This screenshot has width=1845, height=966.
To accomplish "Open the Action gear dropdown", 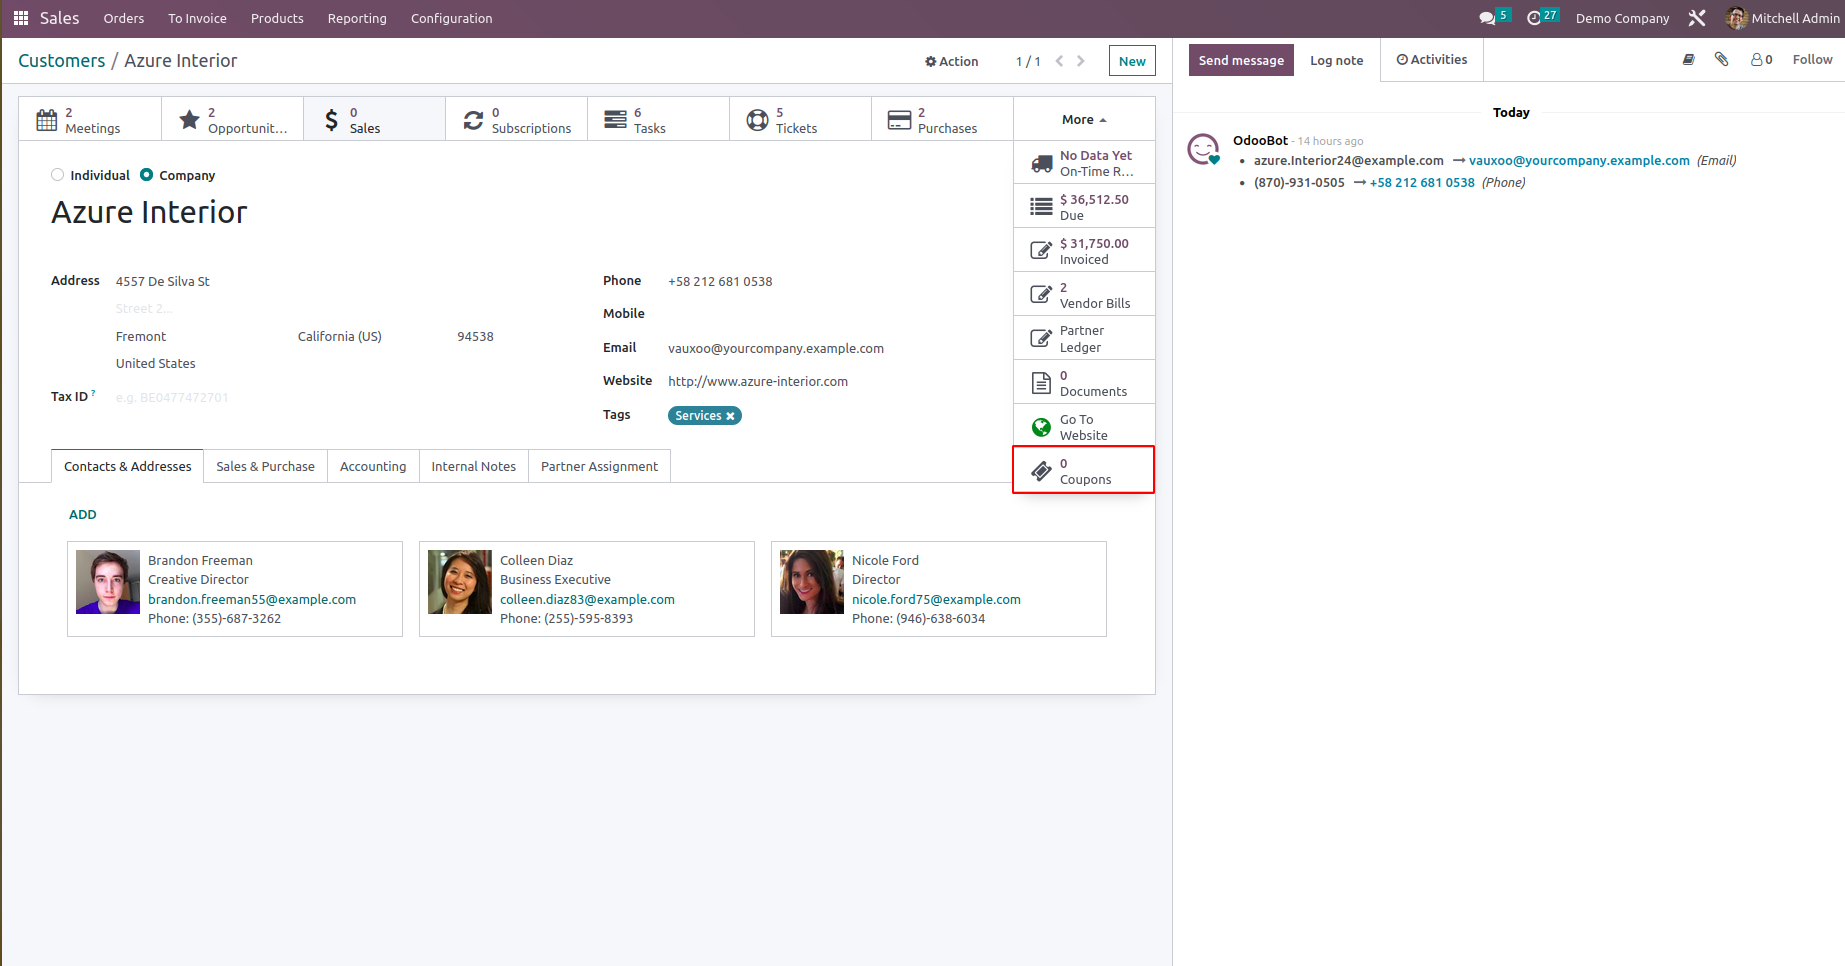I will [952, 61].
